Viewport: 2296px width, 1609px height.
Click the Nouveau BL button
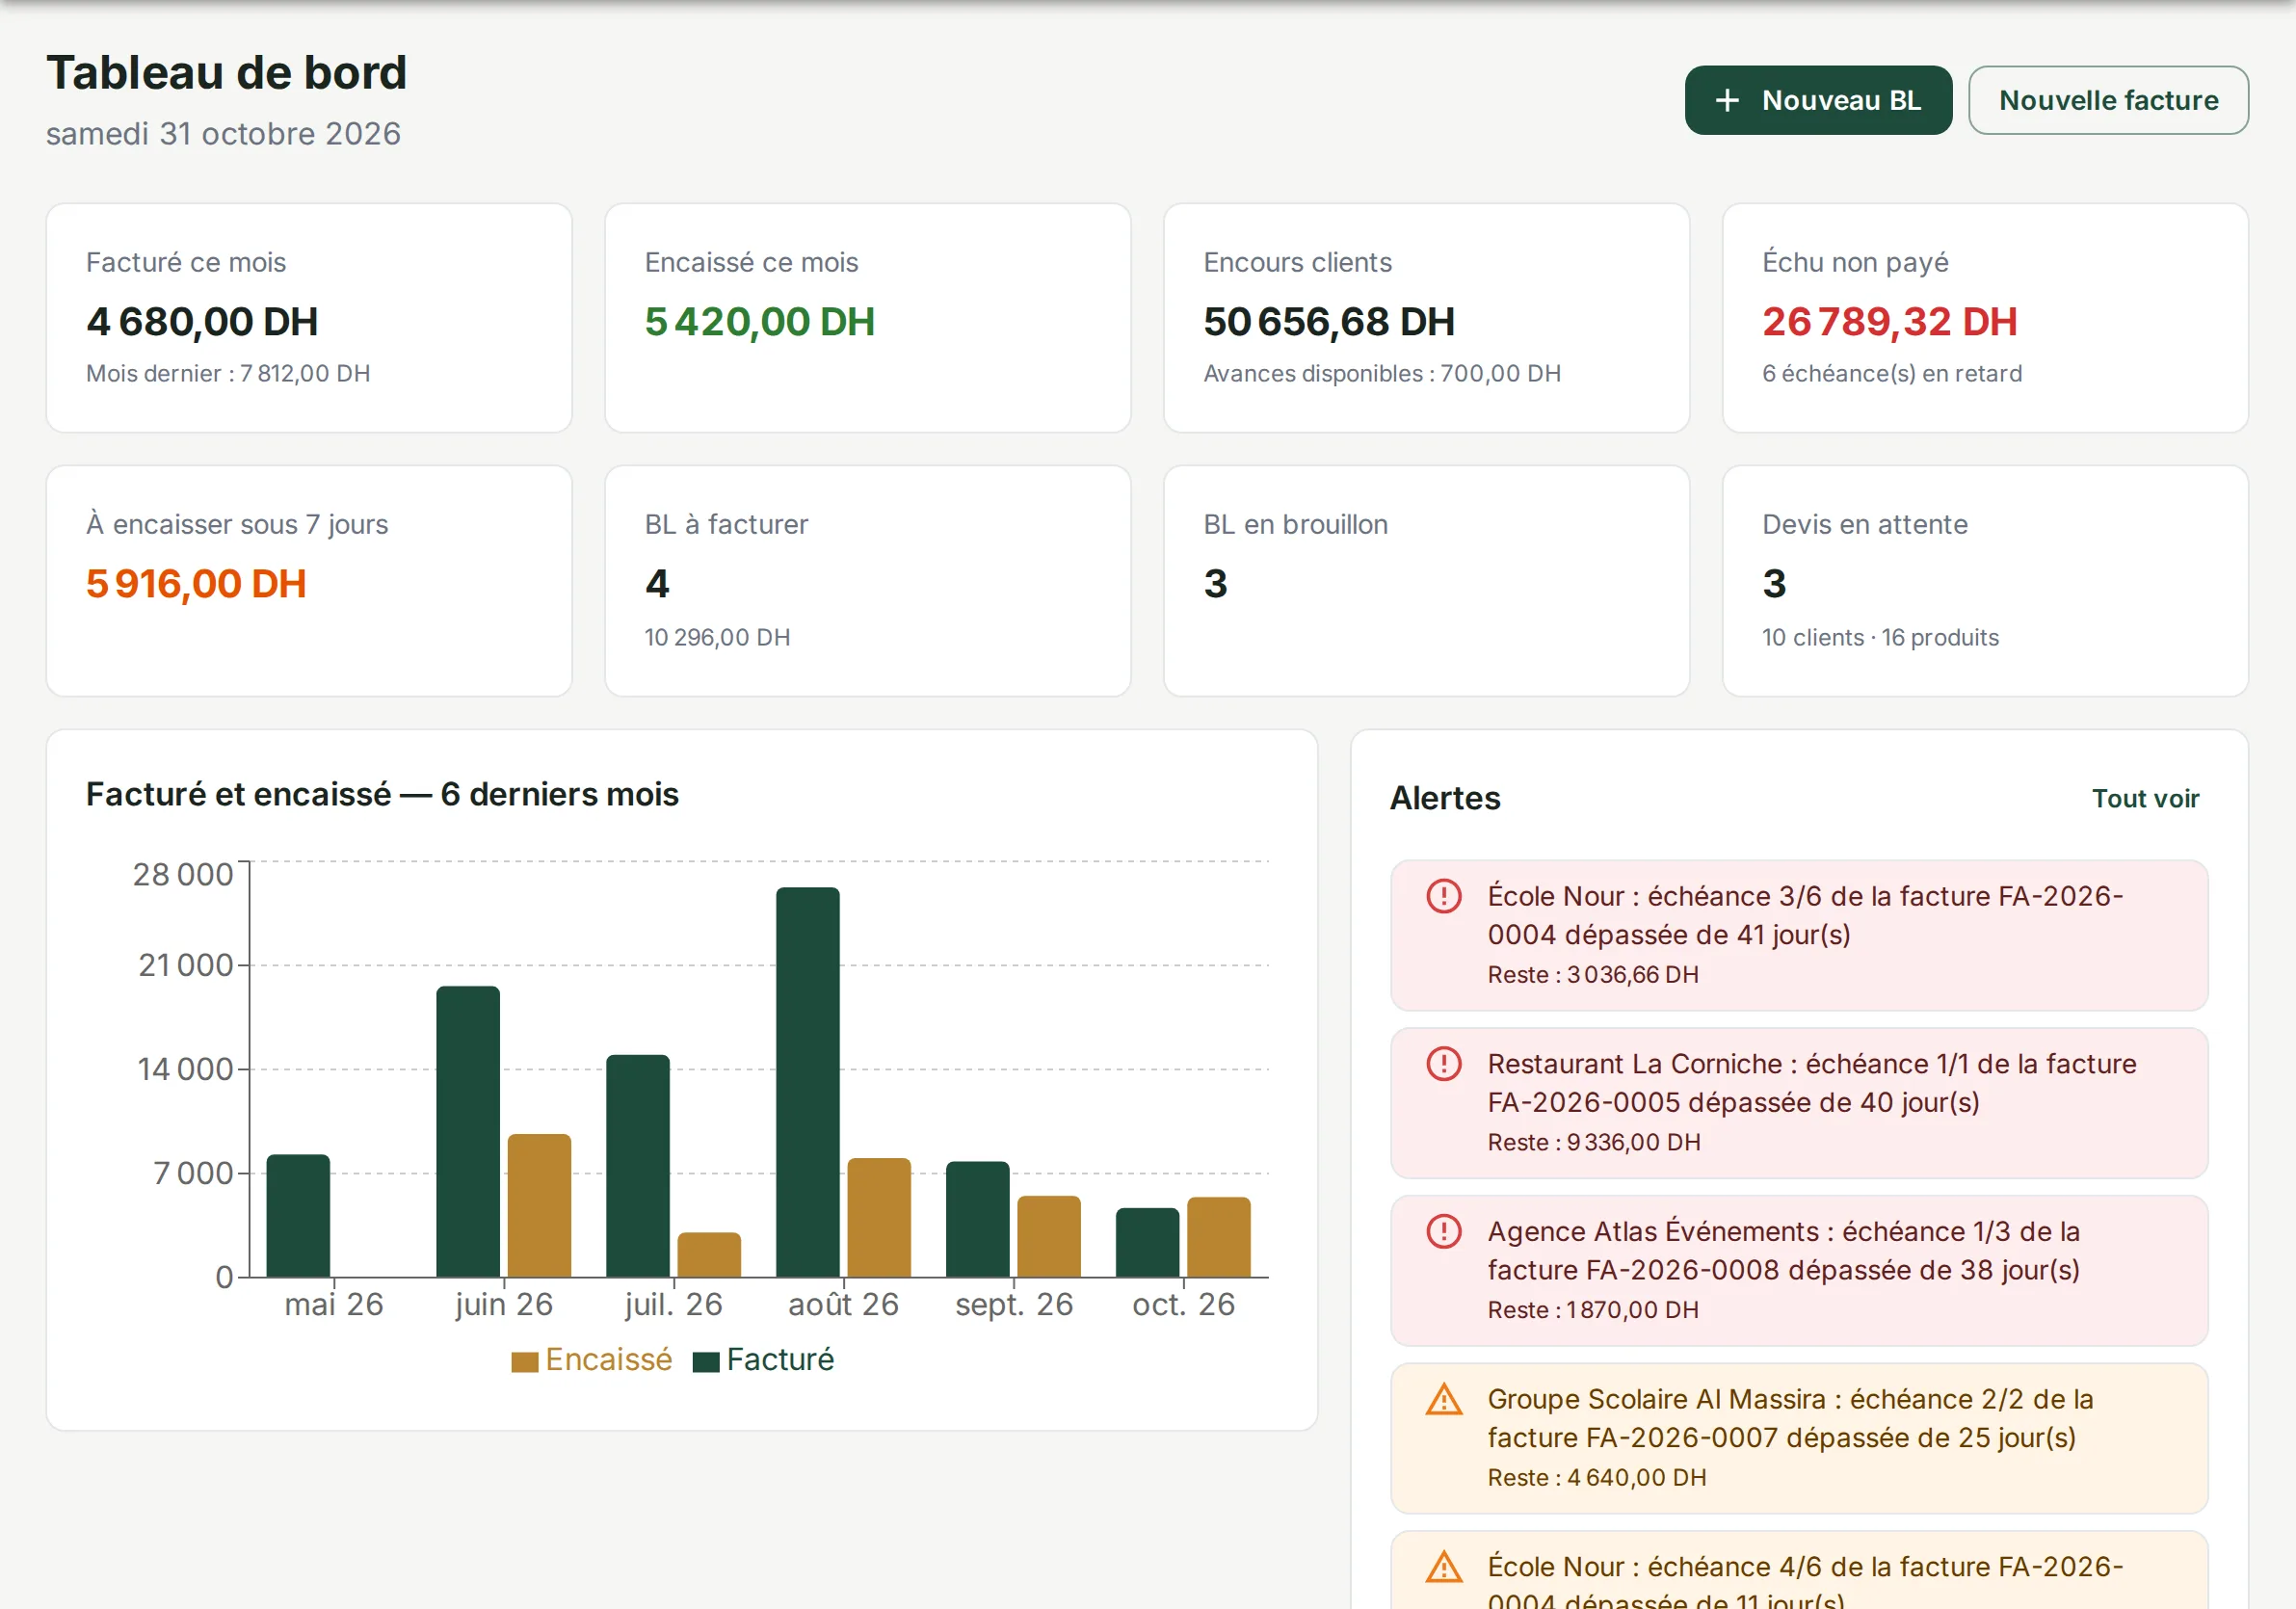tap(1817, 100)
